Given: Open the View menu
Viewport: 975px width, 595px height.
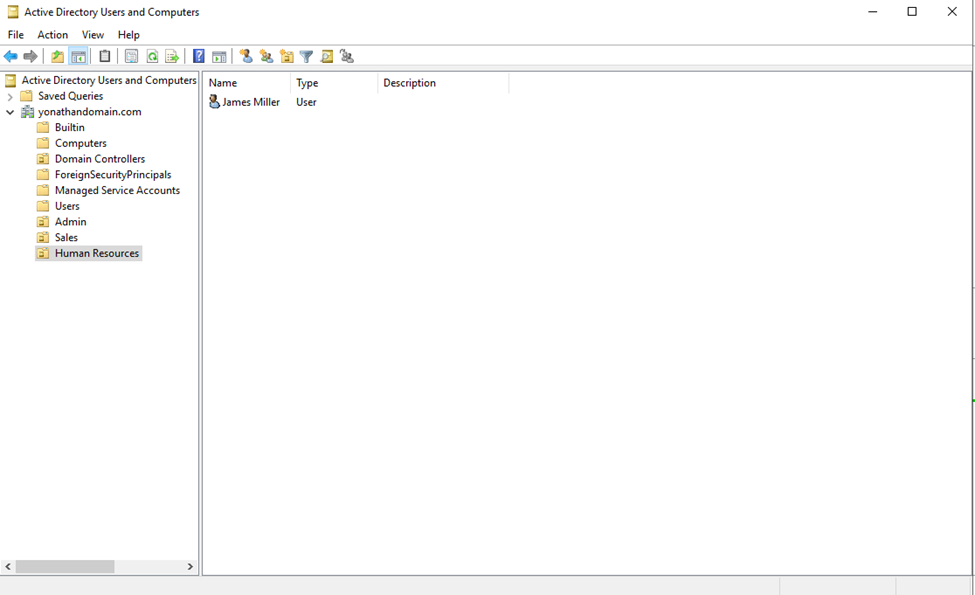Looking at the screenshot, I should (x=93, y=35).
